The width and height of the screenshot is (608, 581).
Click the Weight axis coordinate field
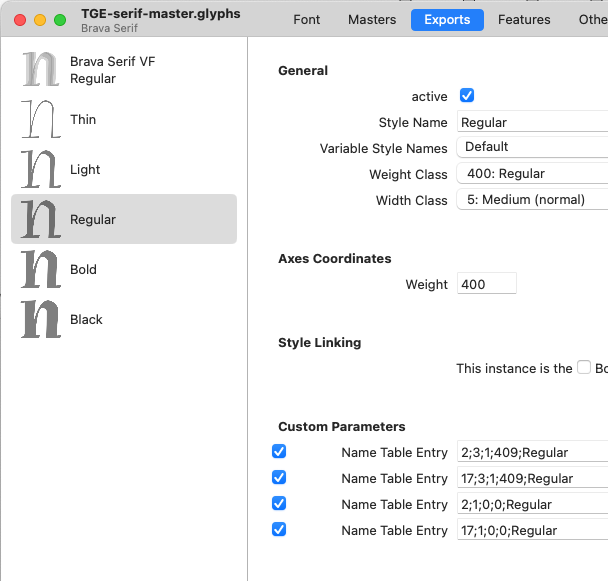(x=486, y=284)
